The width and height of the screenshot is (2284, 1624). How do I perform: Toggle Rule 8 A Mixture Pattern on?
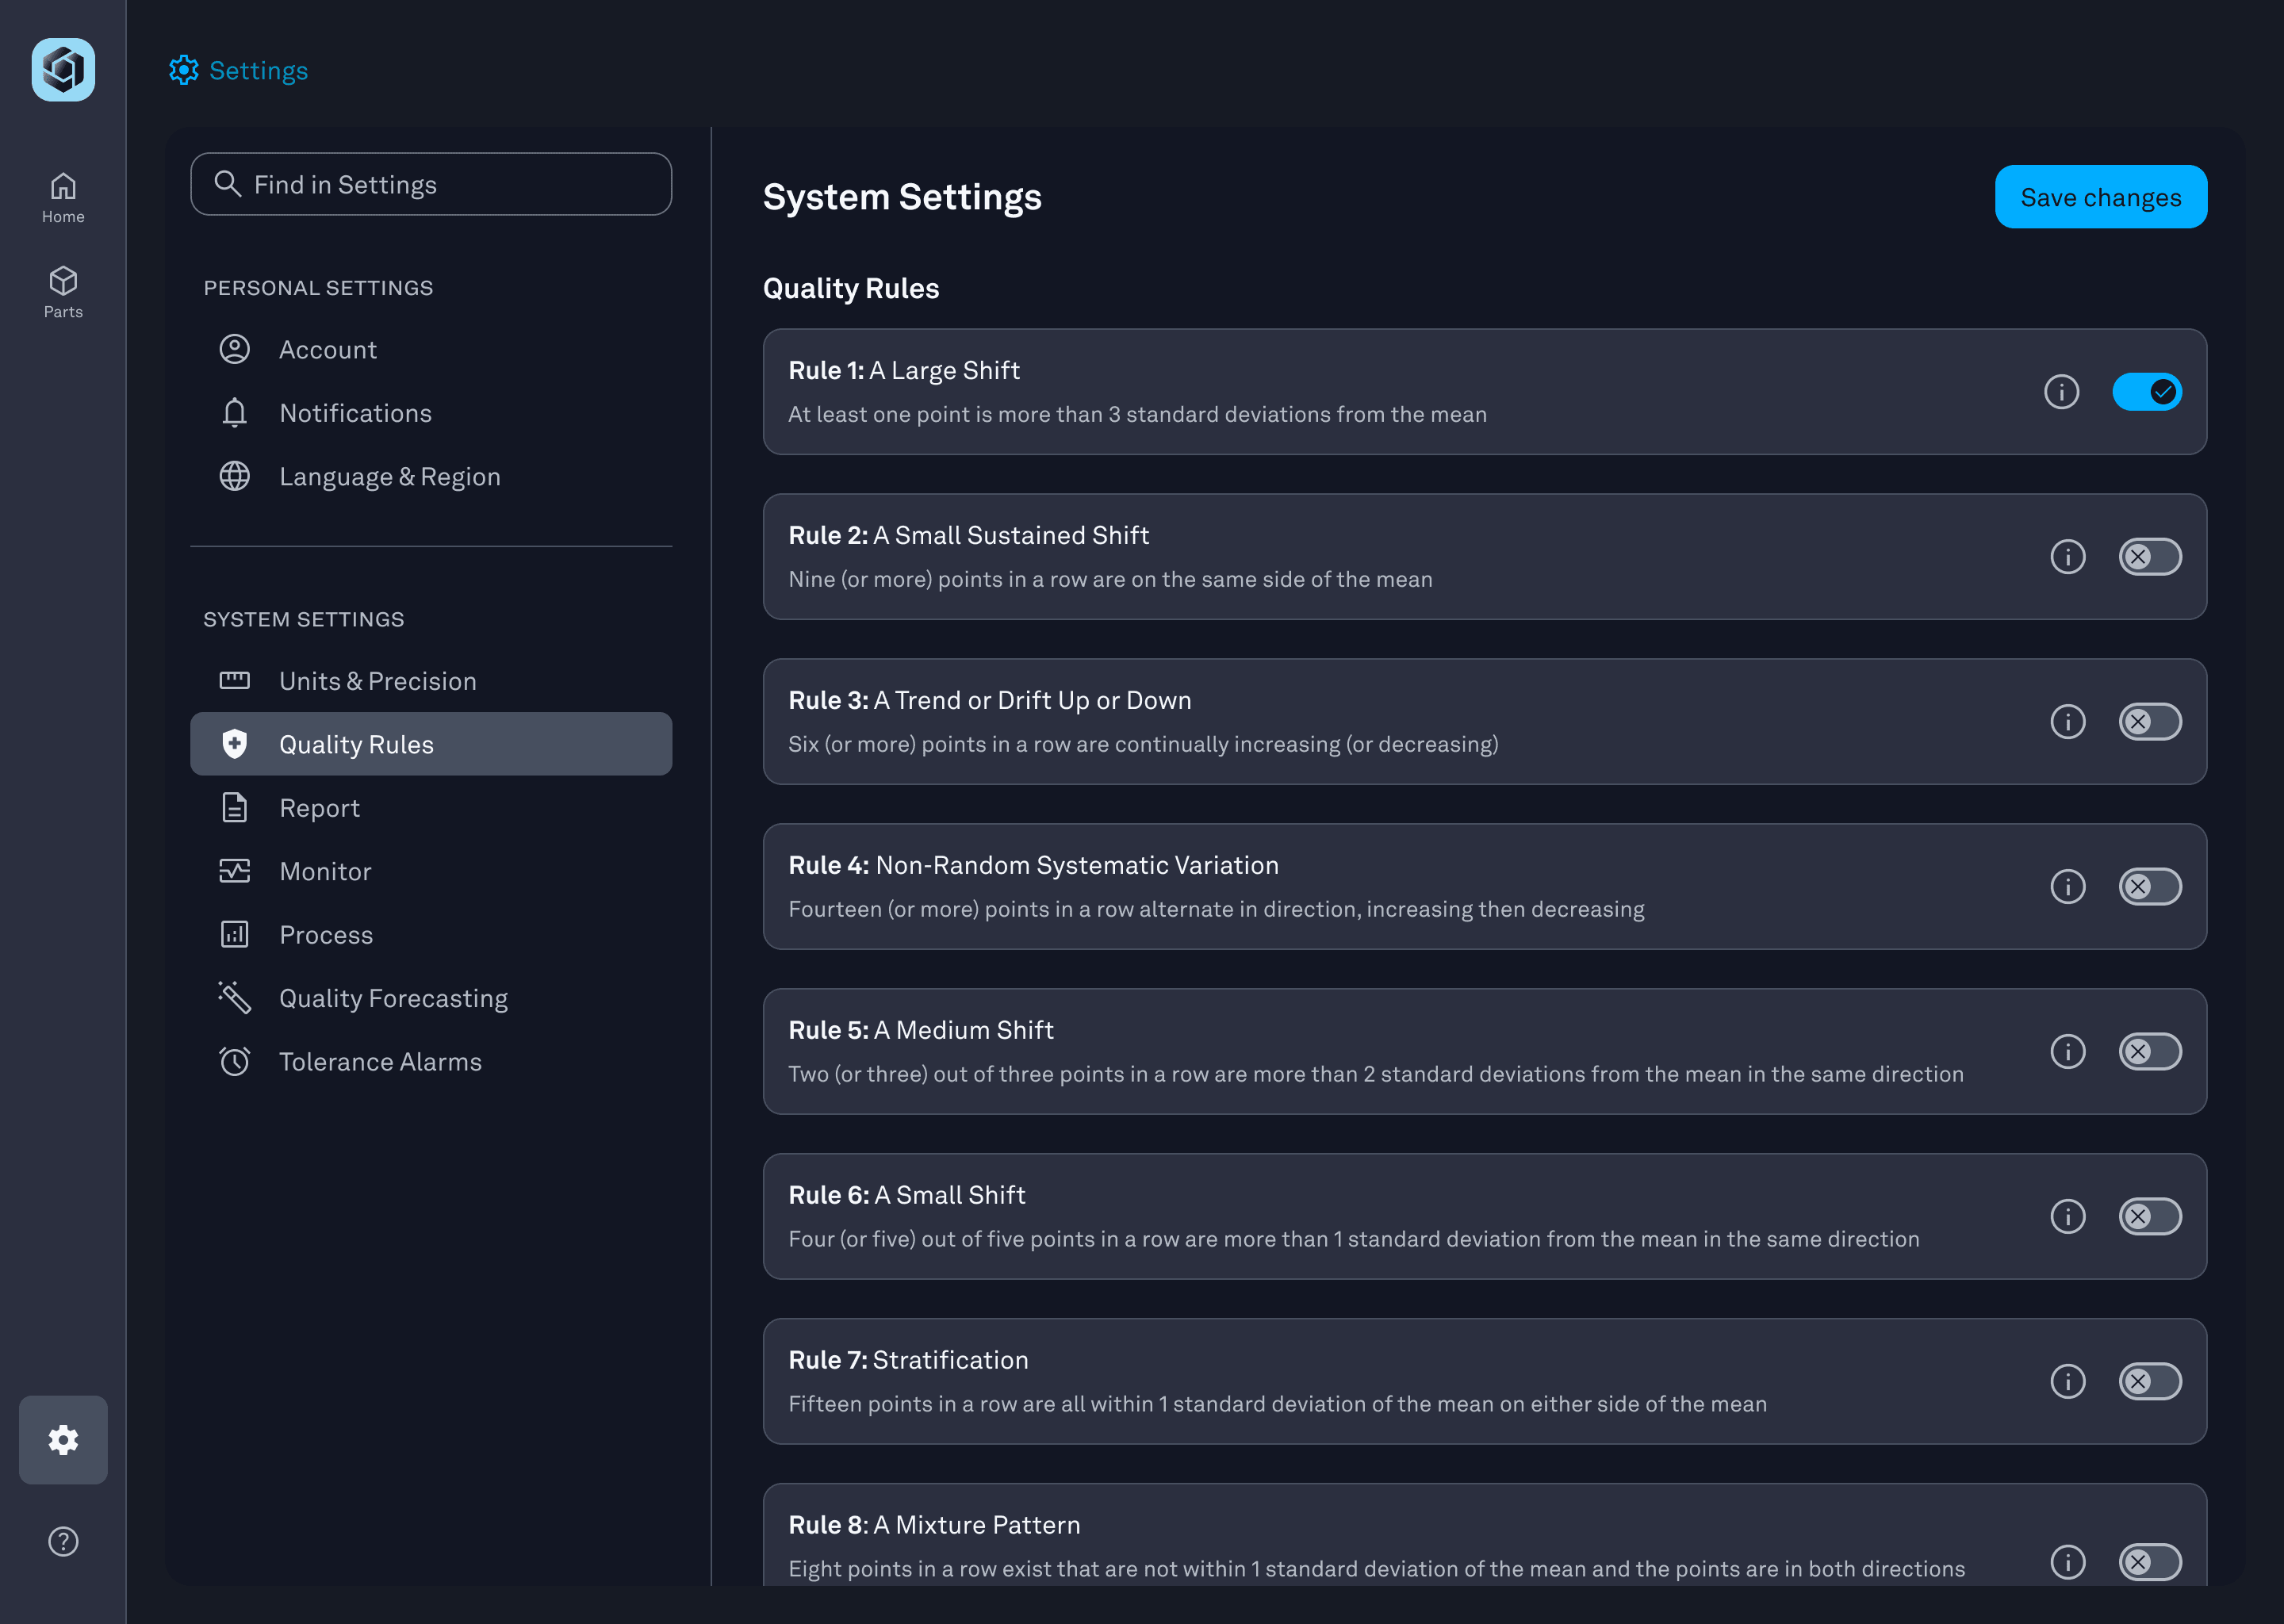pos(2149,1562)
